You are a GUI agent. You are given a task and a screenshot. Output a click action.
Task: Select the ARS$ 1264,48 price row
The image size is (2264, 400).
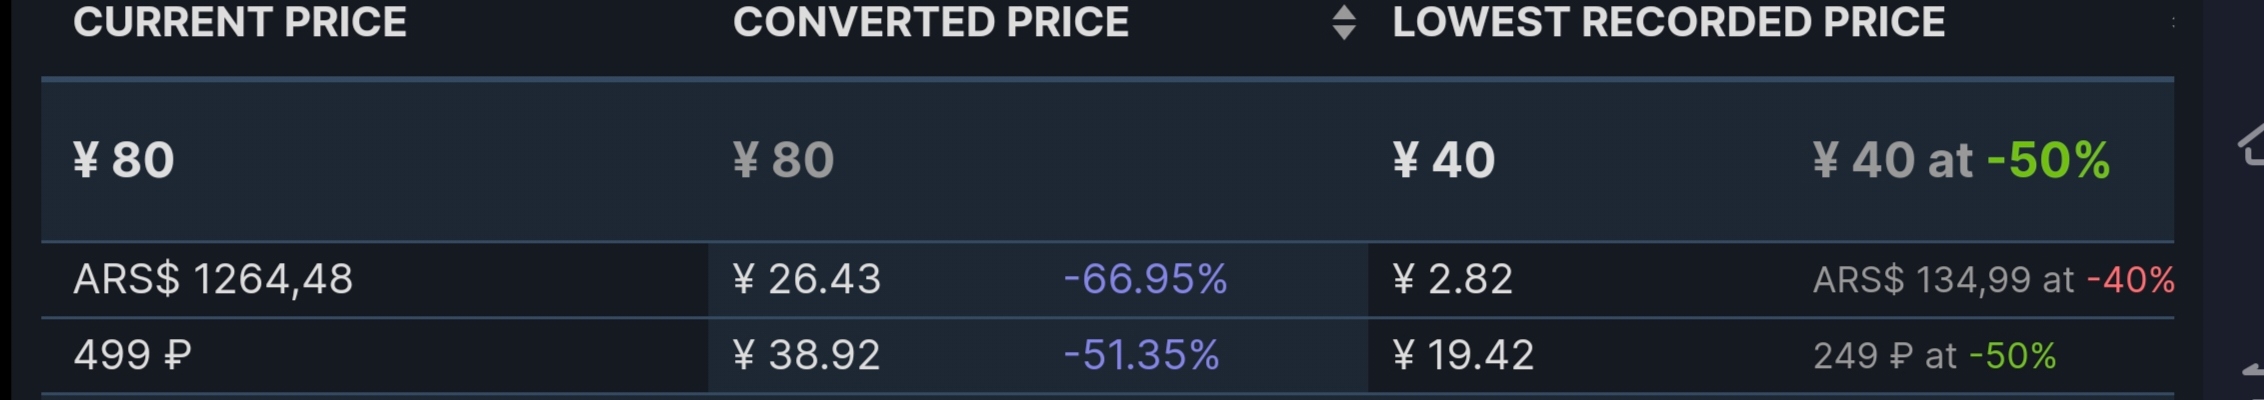pyautogui.click(x=213, y=279)
